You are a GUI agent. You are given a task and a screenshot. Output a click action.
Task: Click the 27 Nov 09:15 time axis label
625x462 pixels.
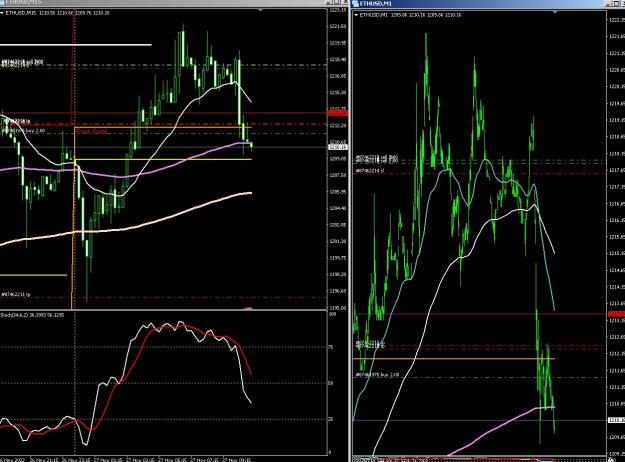click(x=236, y=460)
